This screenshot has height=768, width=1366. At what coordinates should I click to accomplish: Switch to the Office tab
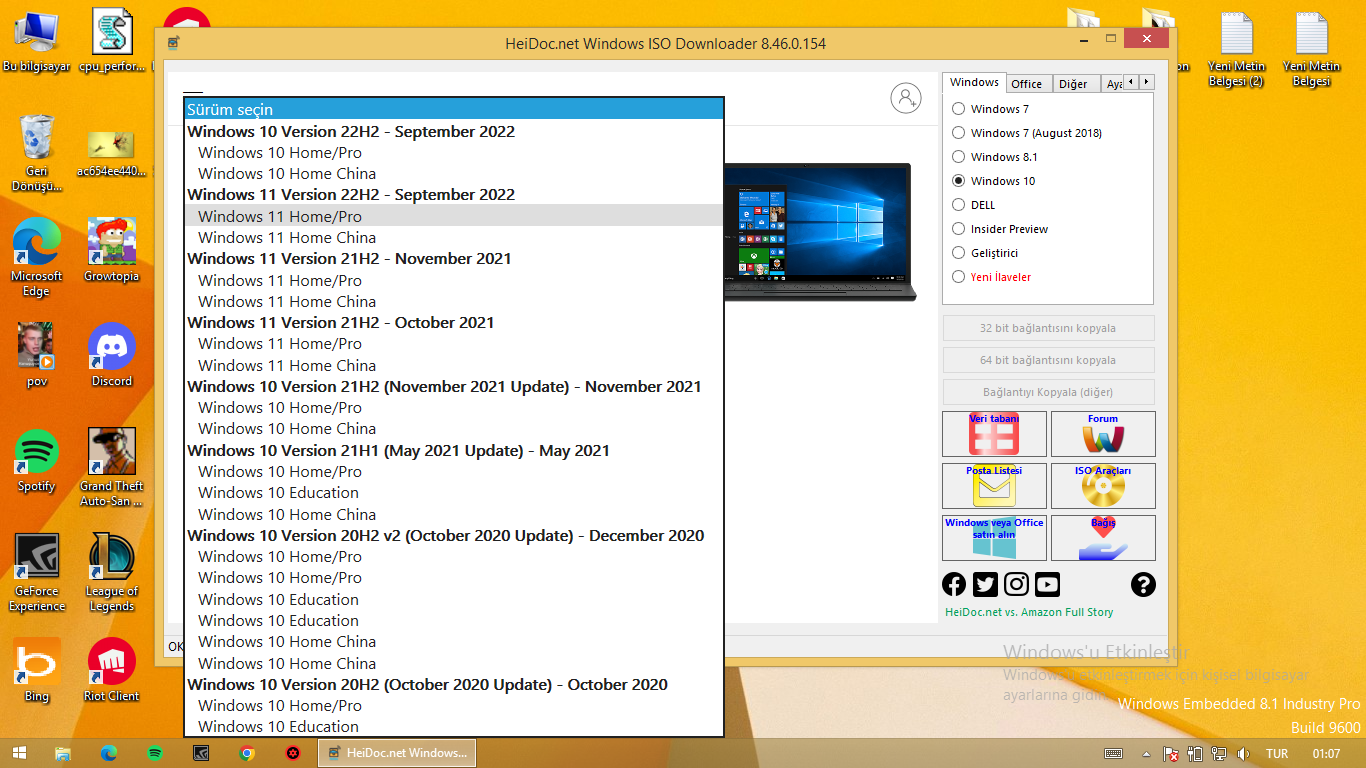[x=1026, y=84]
